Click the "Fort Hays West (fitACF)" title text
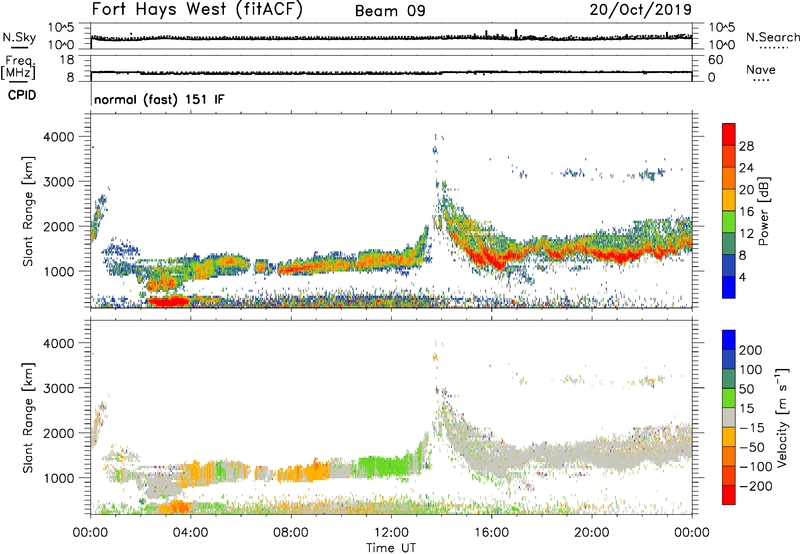 pos(197,9)
